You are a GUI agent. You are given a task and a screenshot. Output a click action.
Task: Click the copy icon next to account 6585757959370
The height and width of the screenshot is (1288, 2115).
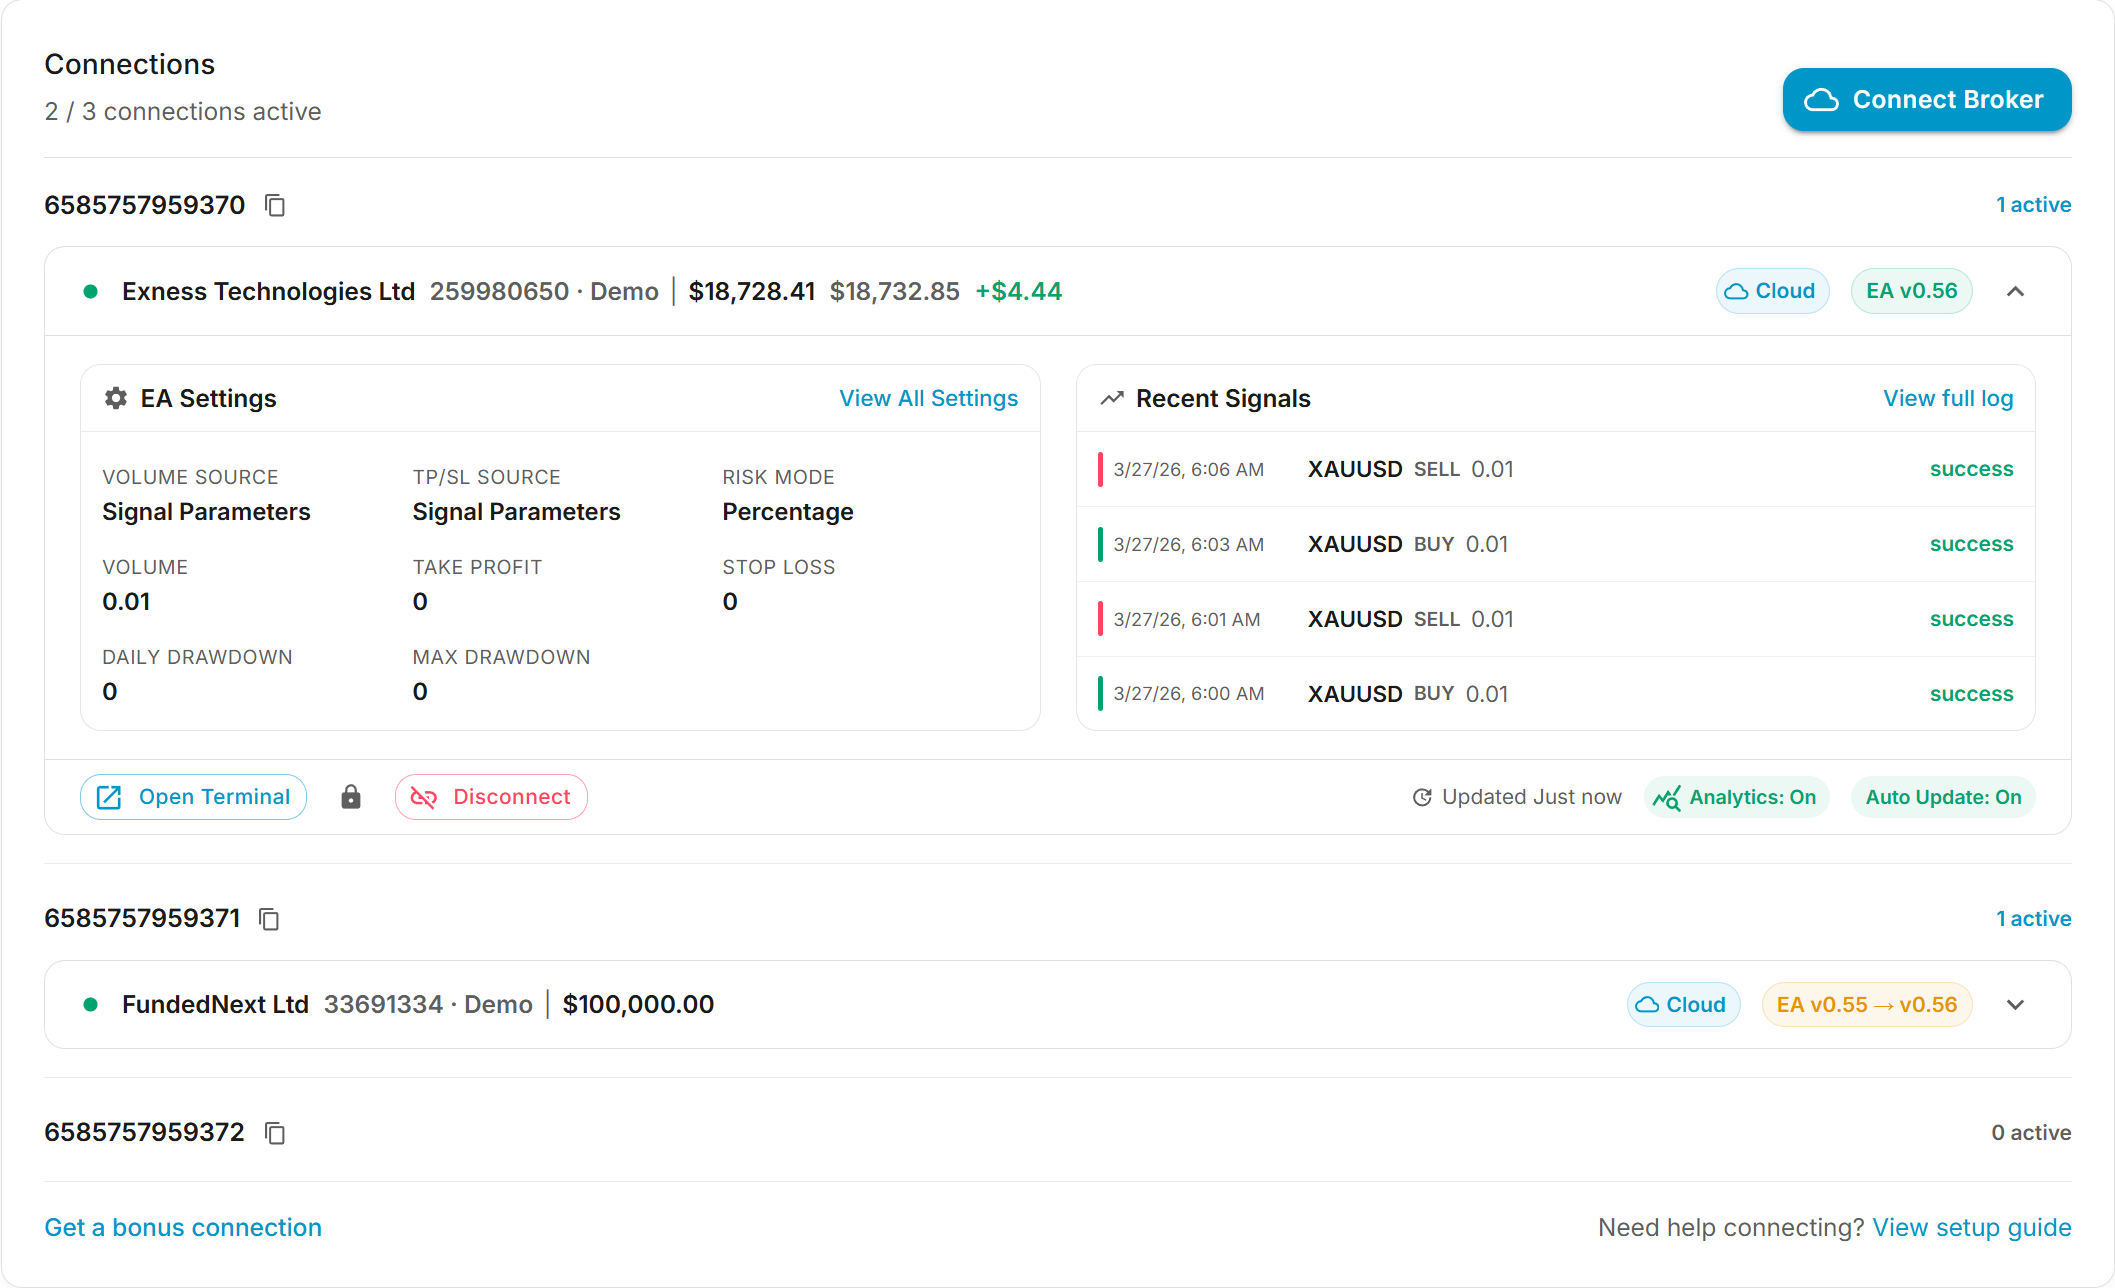pos(274,205)
